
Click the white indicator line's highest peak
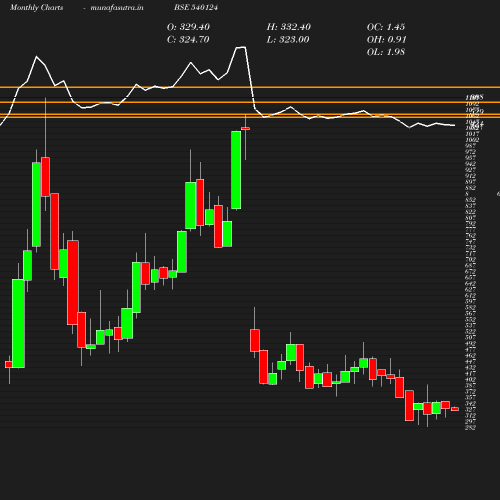click(241, 47)
